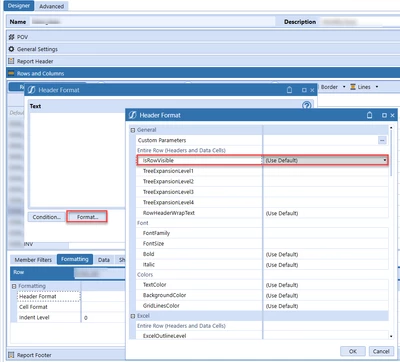Click the Indent Level value field
Screen dimensions: 400x362
click(103, 318)
